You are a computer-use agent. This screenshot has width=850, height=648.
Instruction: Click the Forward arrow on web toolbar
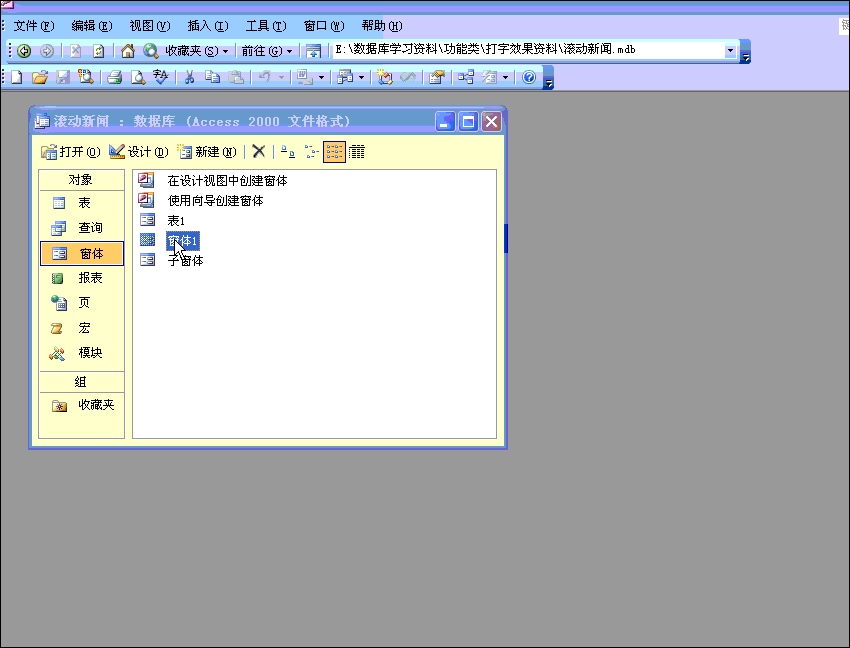47,51
